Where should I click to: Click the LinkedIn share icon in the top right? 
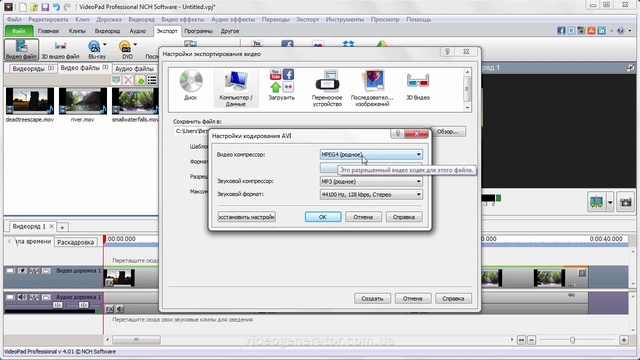(602, 31)
